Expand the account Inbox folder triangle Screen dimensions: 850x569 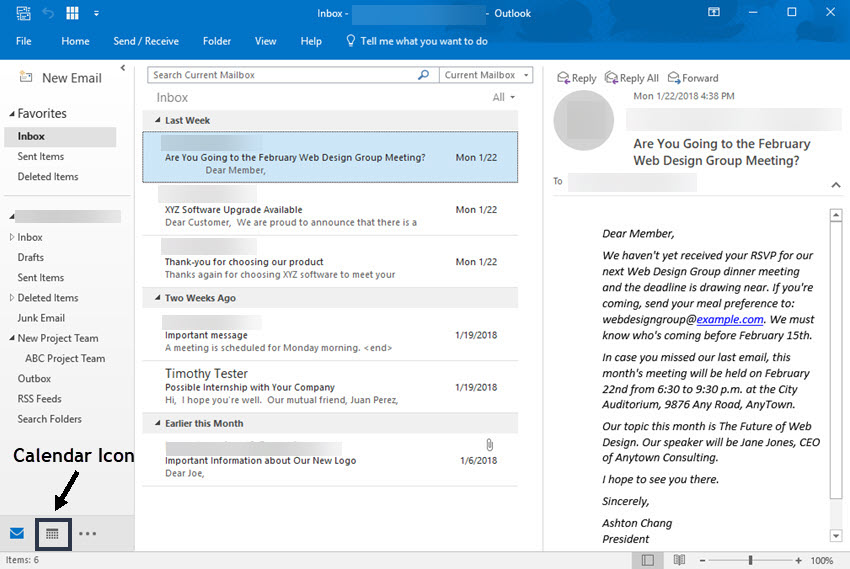coord(12,237)
